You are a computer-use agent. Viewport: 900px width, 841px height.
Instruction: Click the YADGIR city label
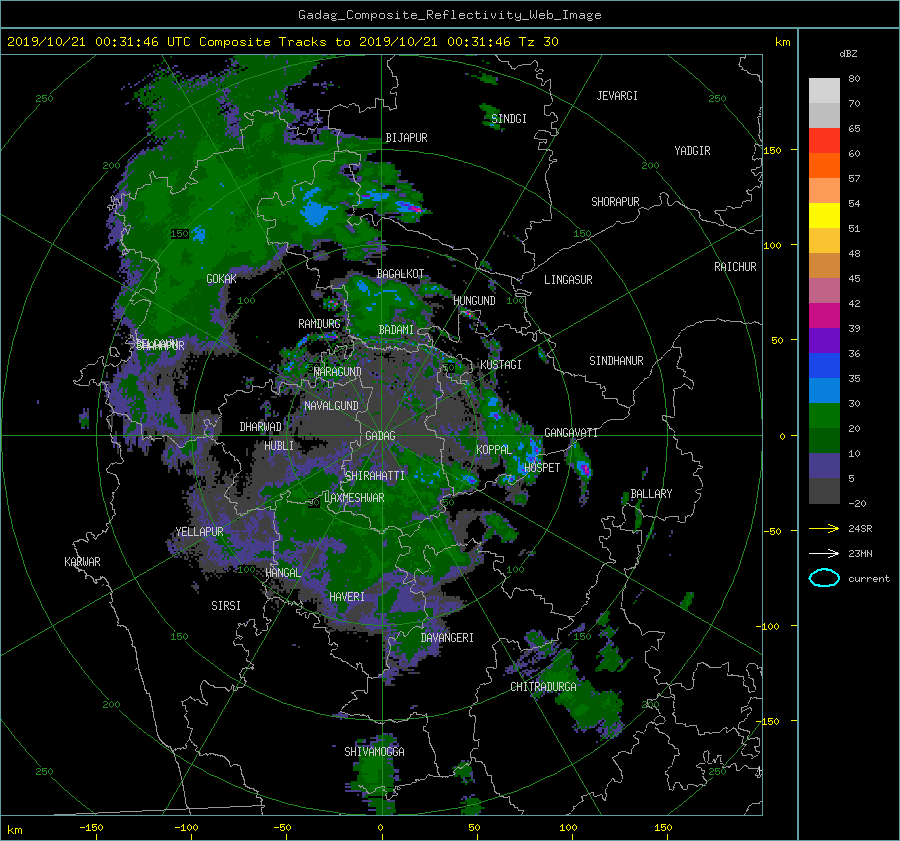(x=692, y=151)
